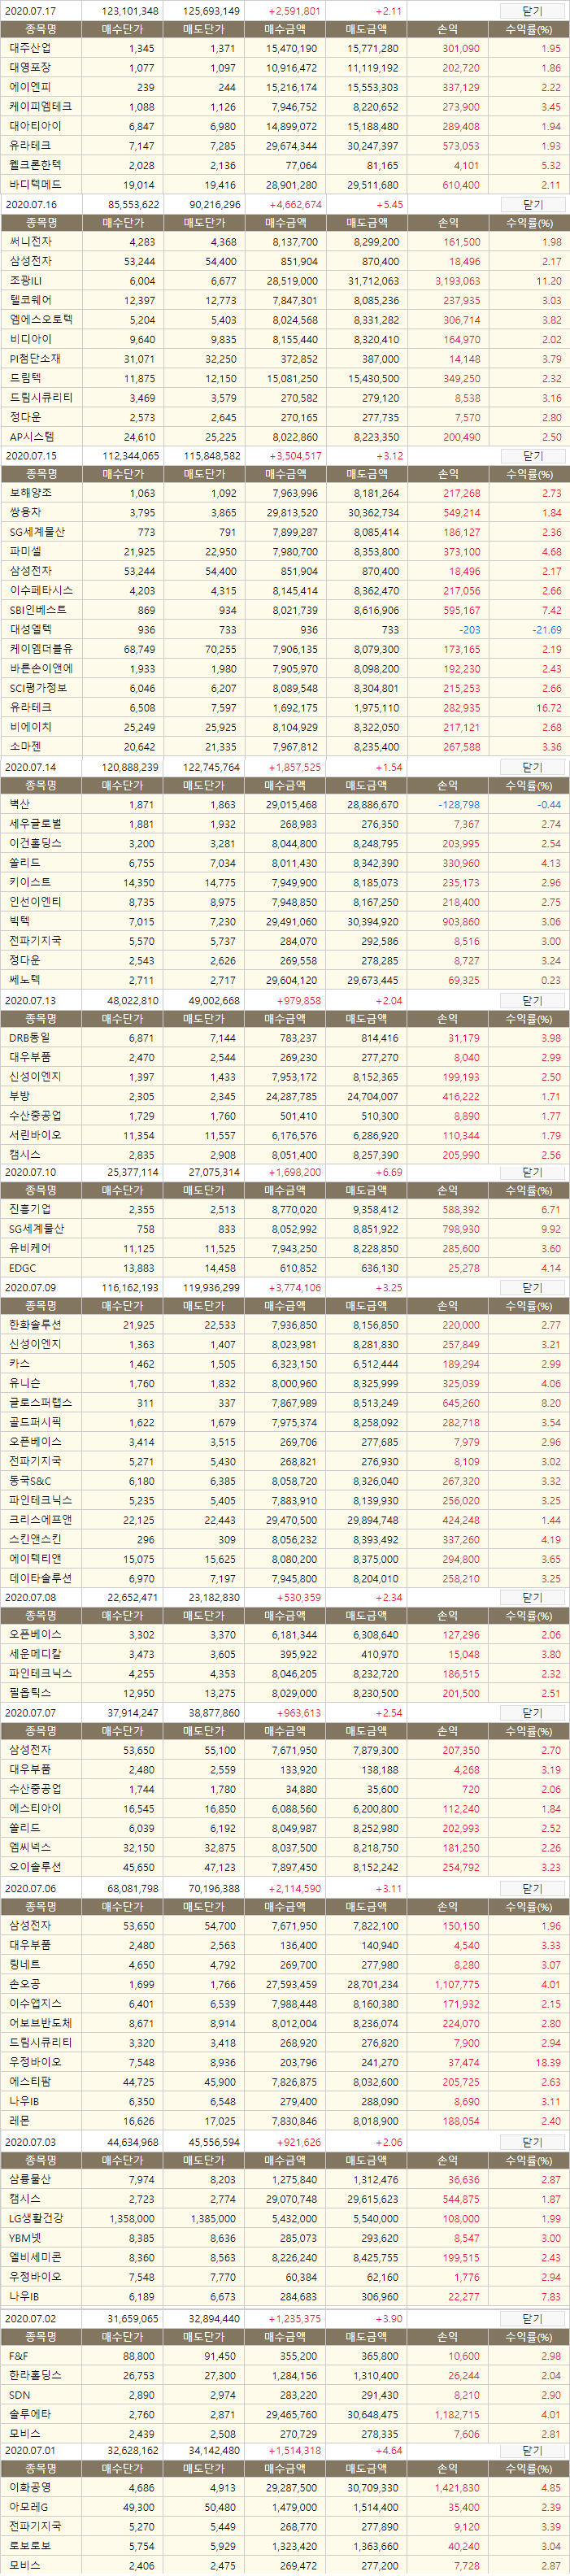
Task: Select the 솔루에타 row
Action: click(285, 2414)
